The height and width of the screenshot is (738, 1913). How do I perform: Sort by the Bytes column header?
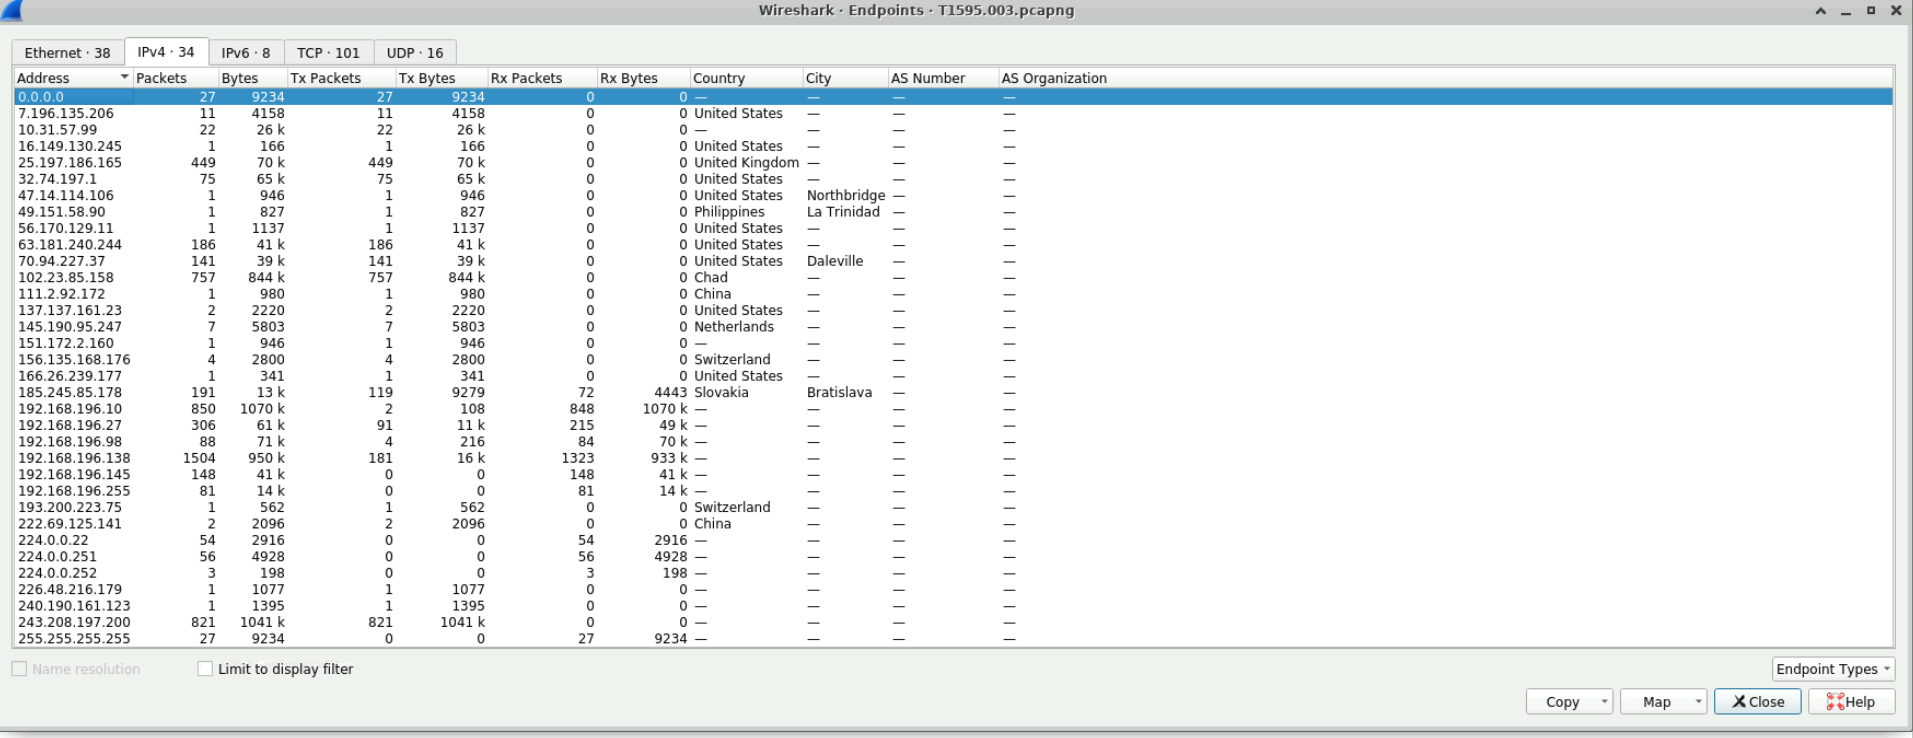(253, 78)
